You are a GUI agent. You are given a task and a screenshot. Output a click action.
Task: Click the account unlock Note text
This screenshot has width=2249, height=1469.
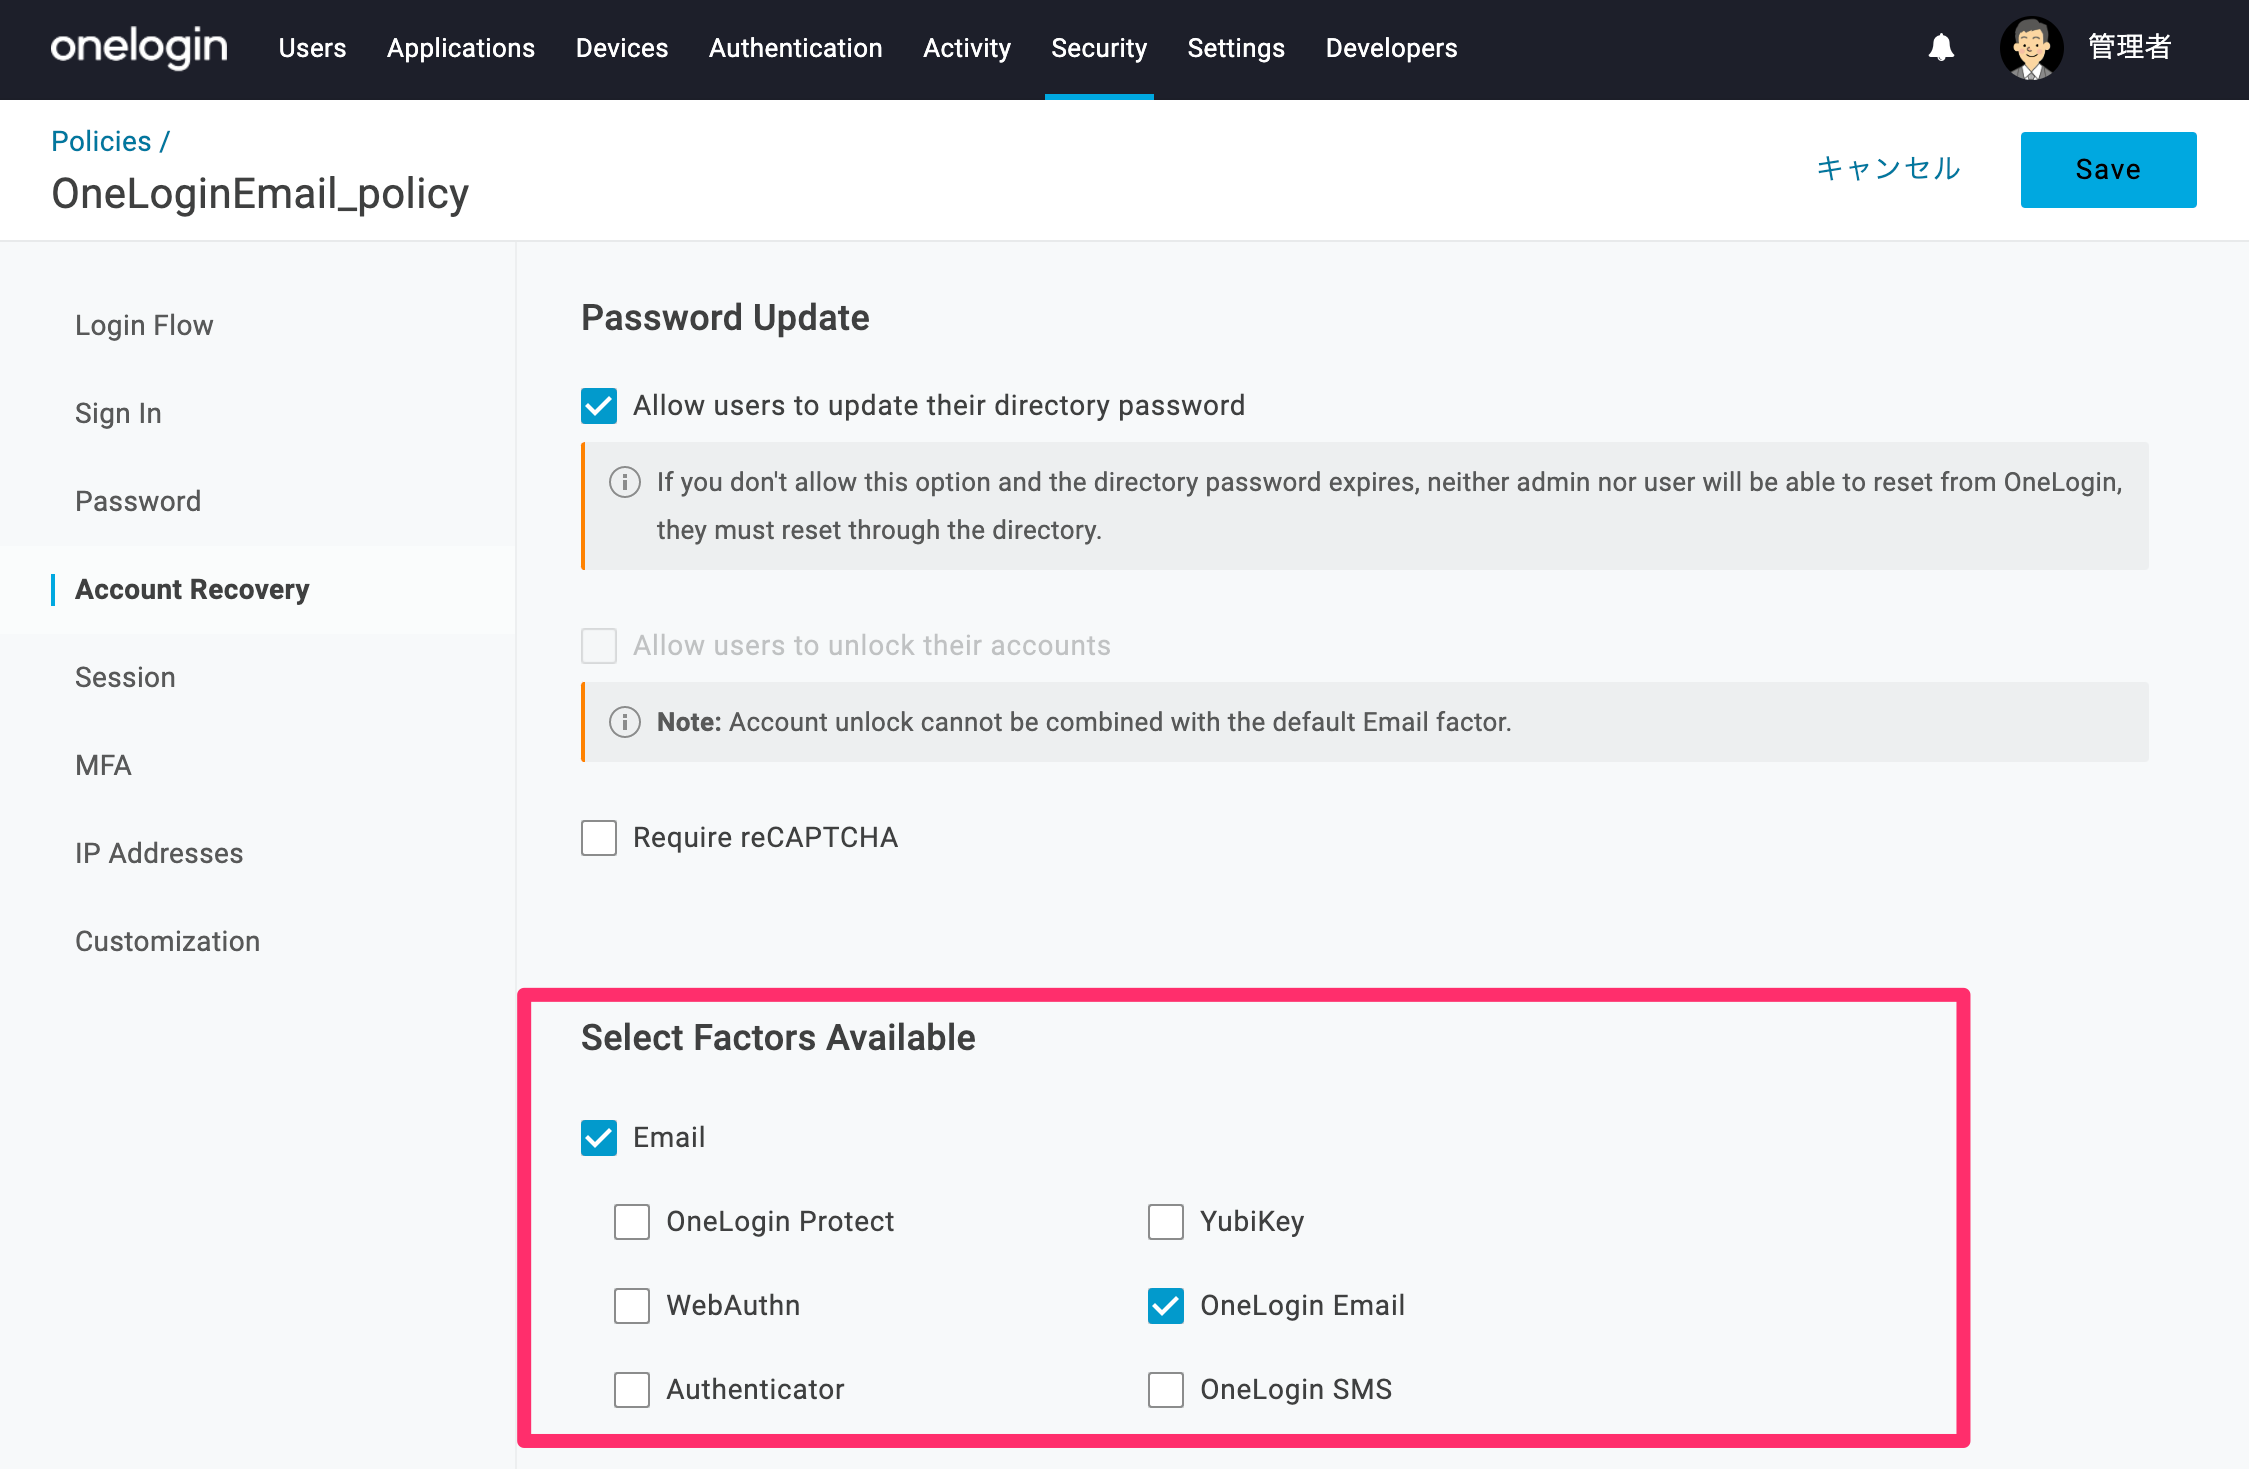point(1084,722)
